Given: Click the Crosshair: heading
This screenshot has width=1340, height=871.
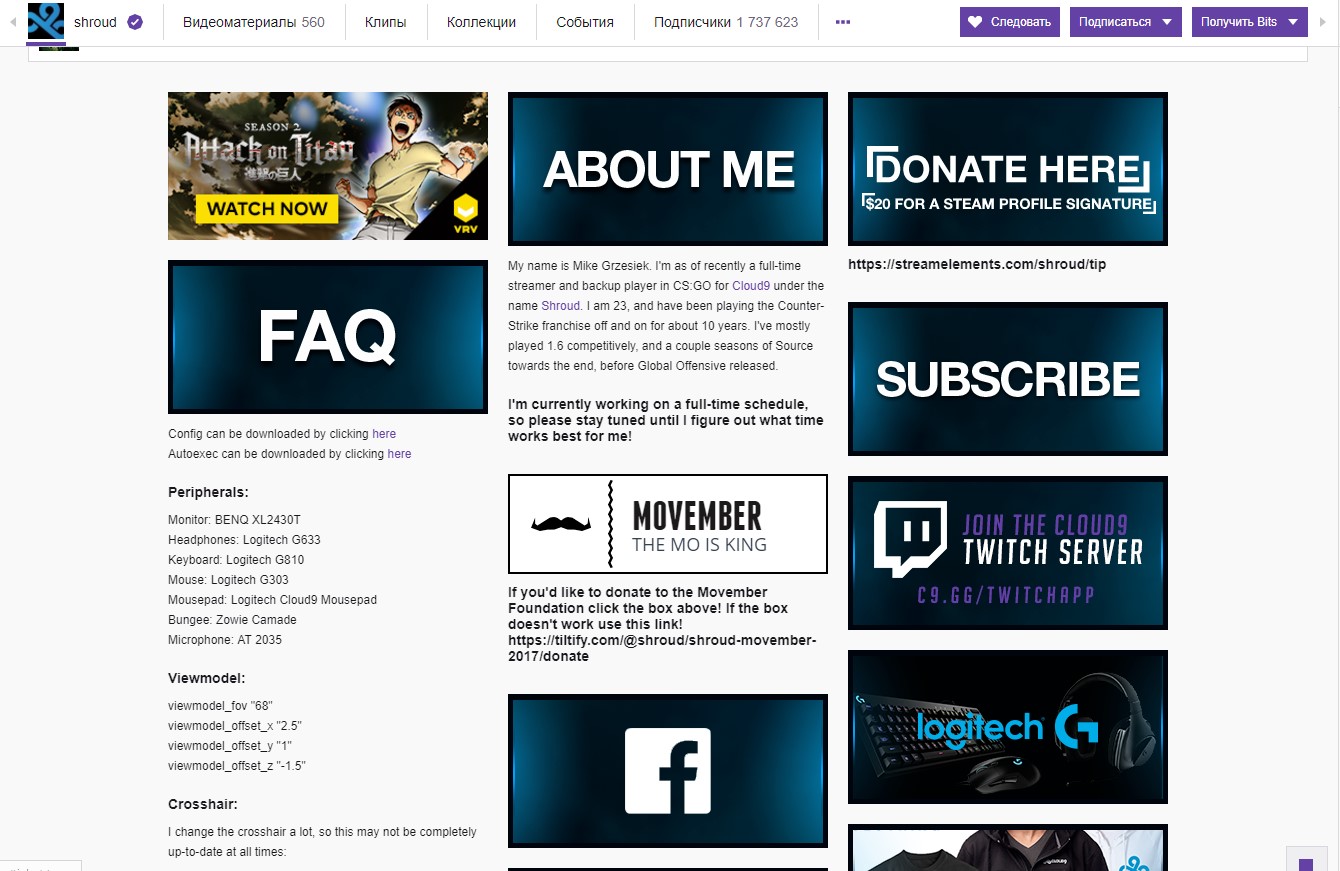Looking at the screenshot, I should point(203,804).
